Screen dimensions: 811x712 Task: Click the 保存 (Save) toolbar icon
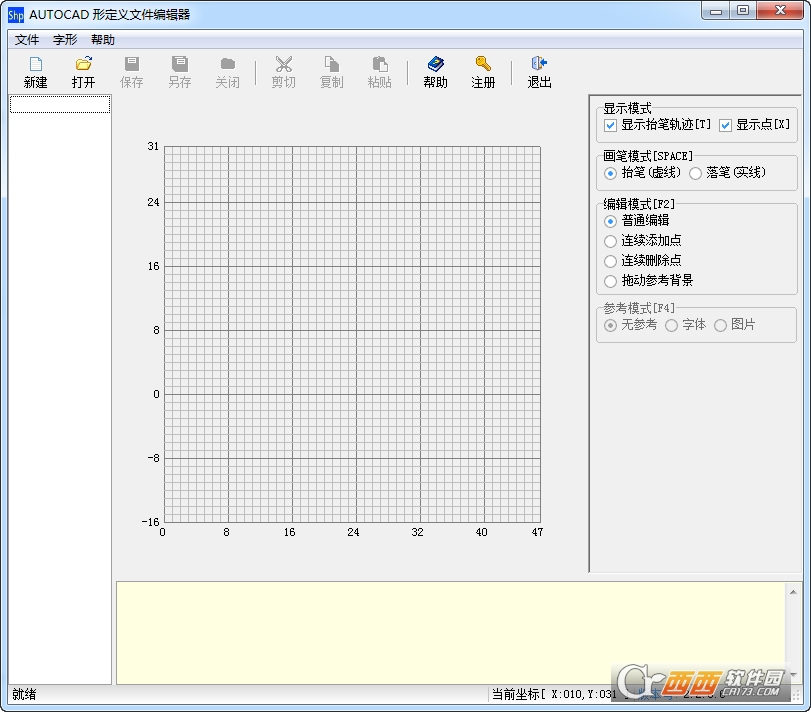tap(132, 65)
